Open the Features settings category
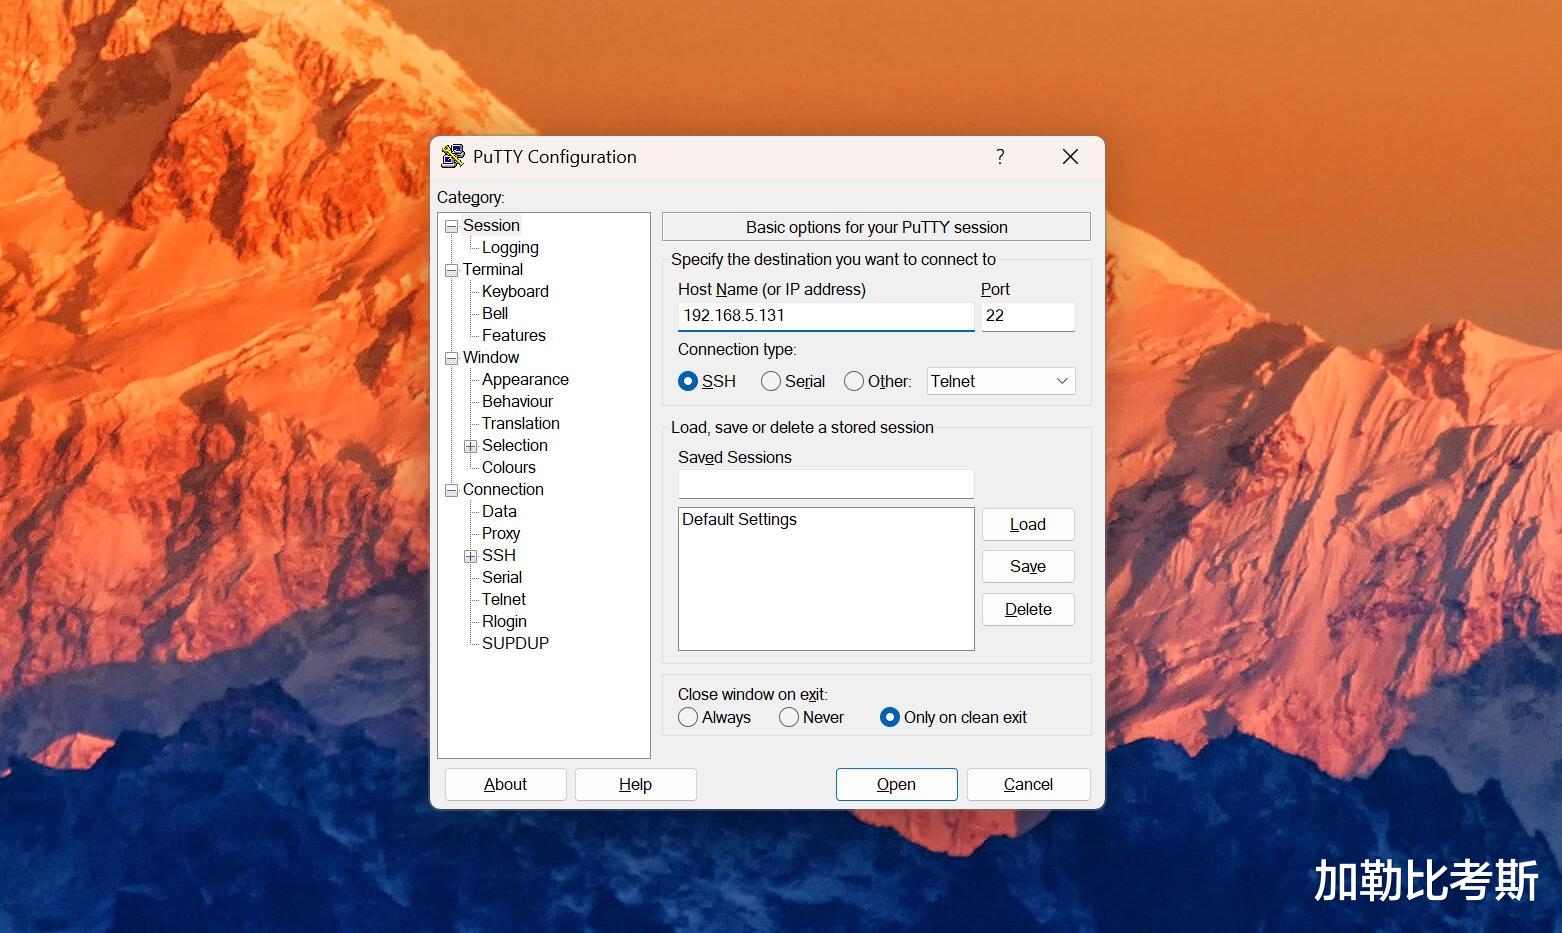 click(x=514, y=336)
